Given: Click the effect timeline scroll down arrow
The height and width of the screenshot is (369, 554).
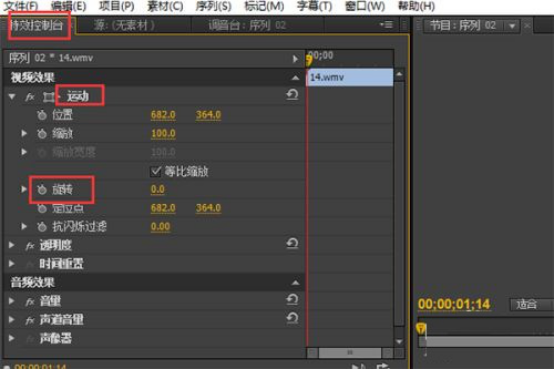Looking at the screenshot, I should click(x=399, y=341).
